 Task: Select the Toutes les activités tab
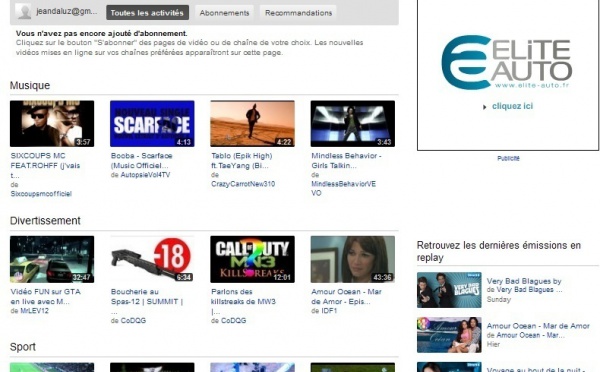(147, 13)
